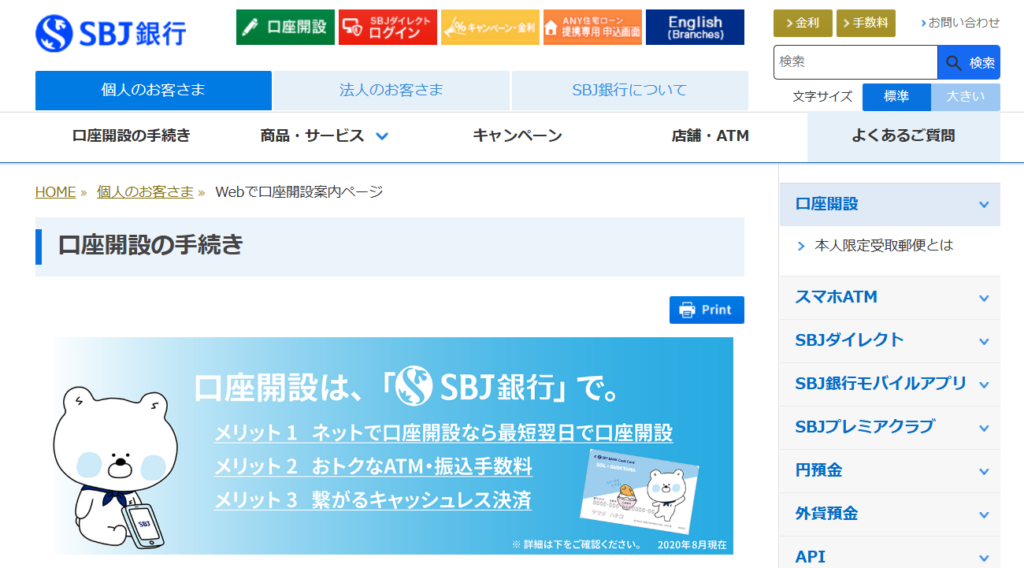Click the SBJ Bank logo
The width and height of the screenshot is (1024, 568).
[x=111, y=31]
